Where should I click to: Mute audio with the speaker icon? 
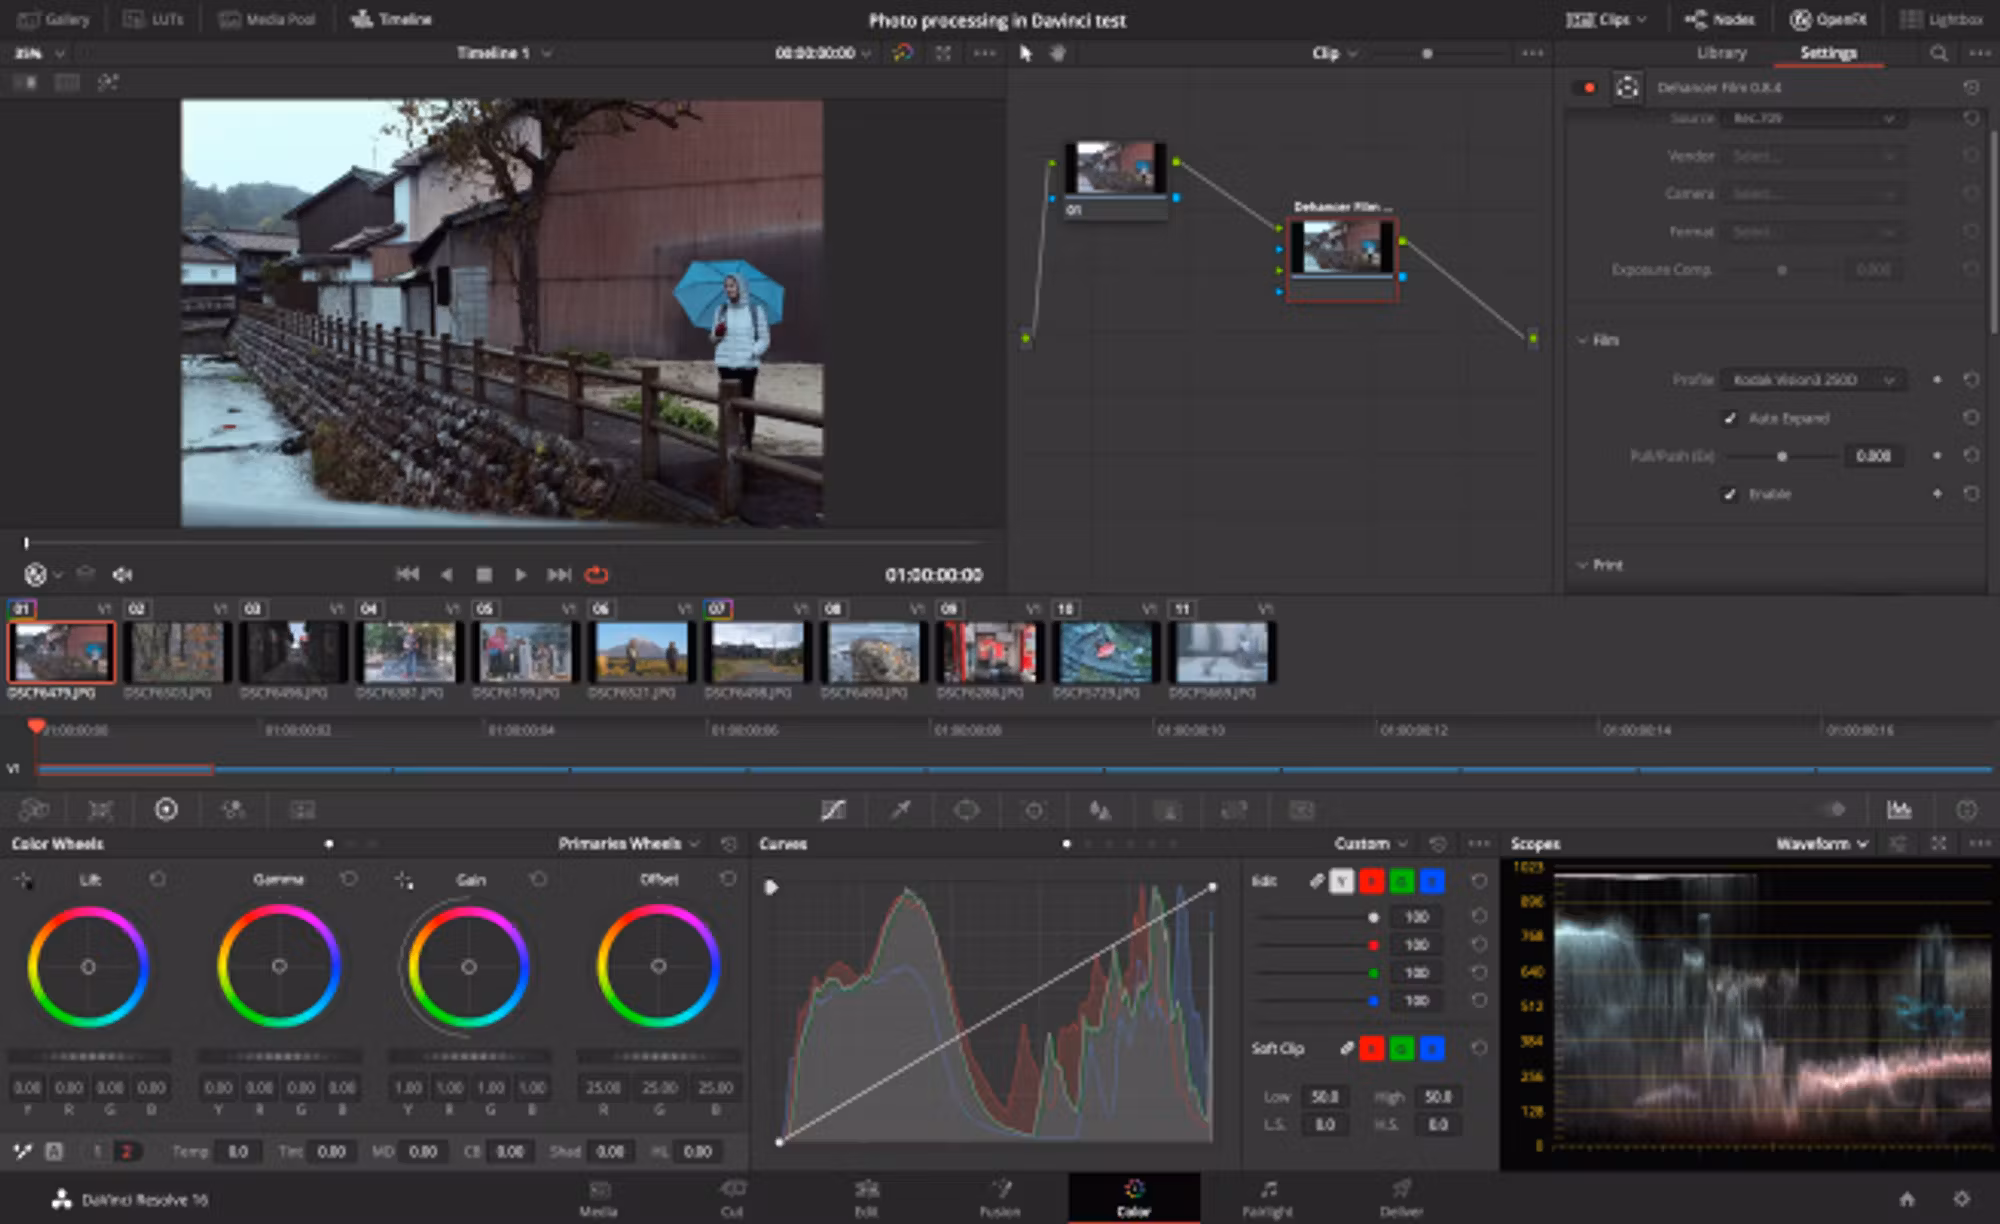point(122,574)
